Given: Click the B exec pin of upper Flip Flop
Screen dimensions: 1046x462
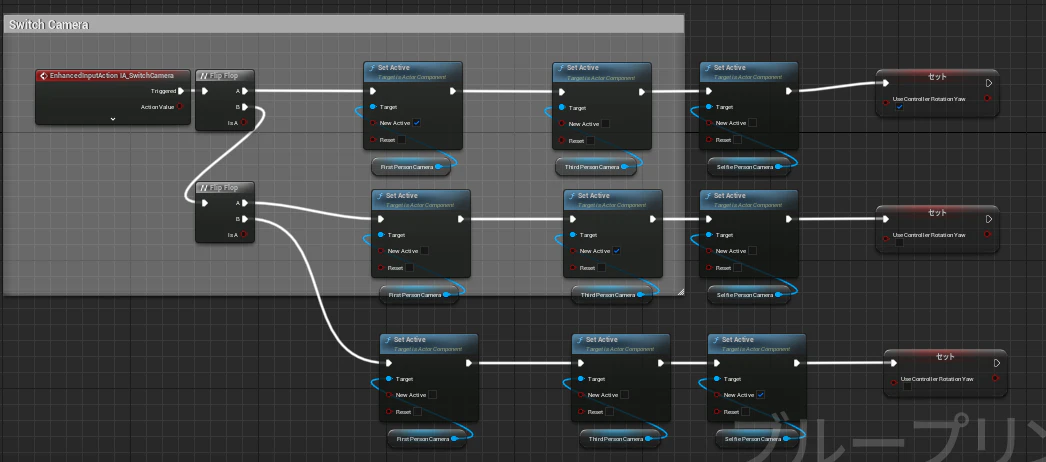Looking at the screenshot, I should 245,107.
